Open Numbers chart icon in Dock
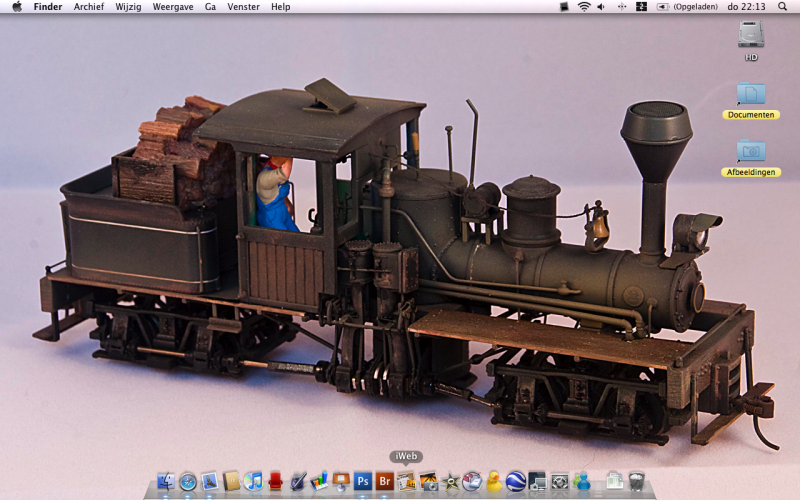This screenshot has width=800, height=500. pyautogui.click(x=319, y=481)
